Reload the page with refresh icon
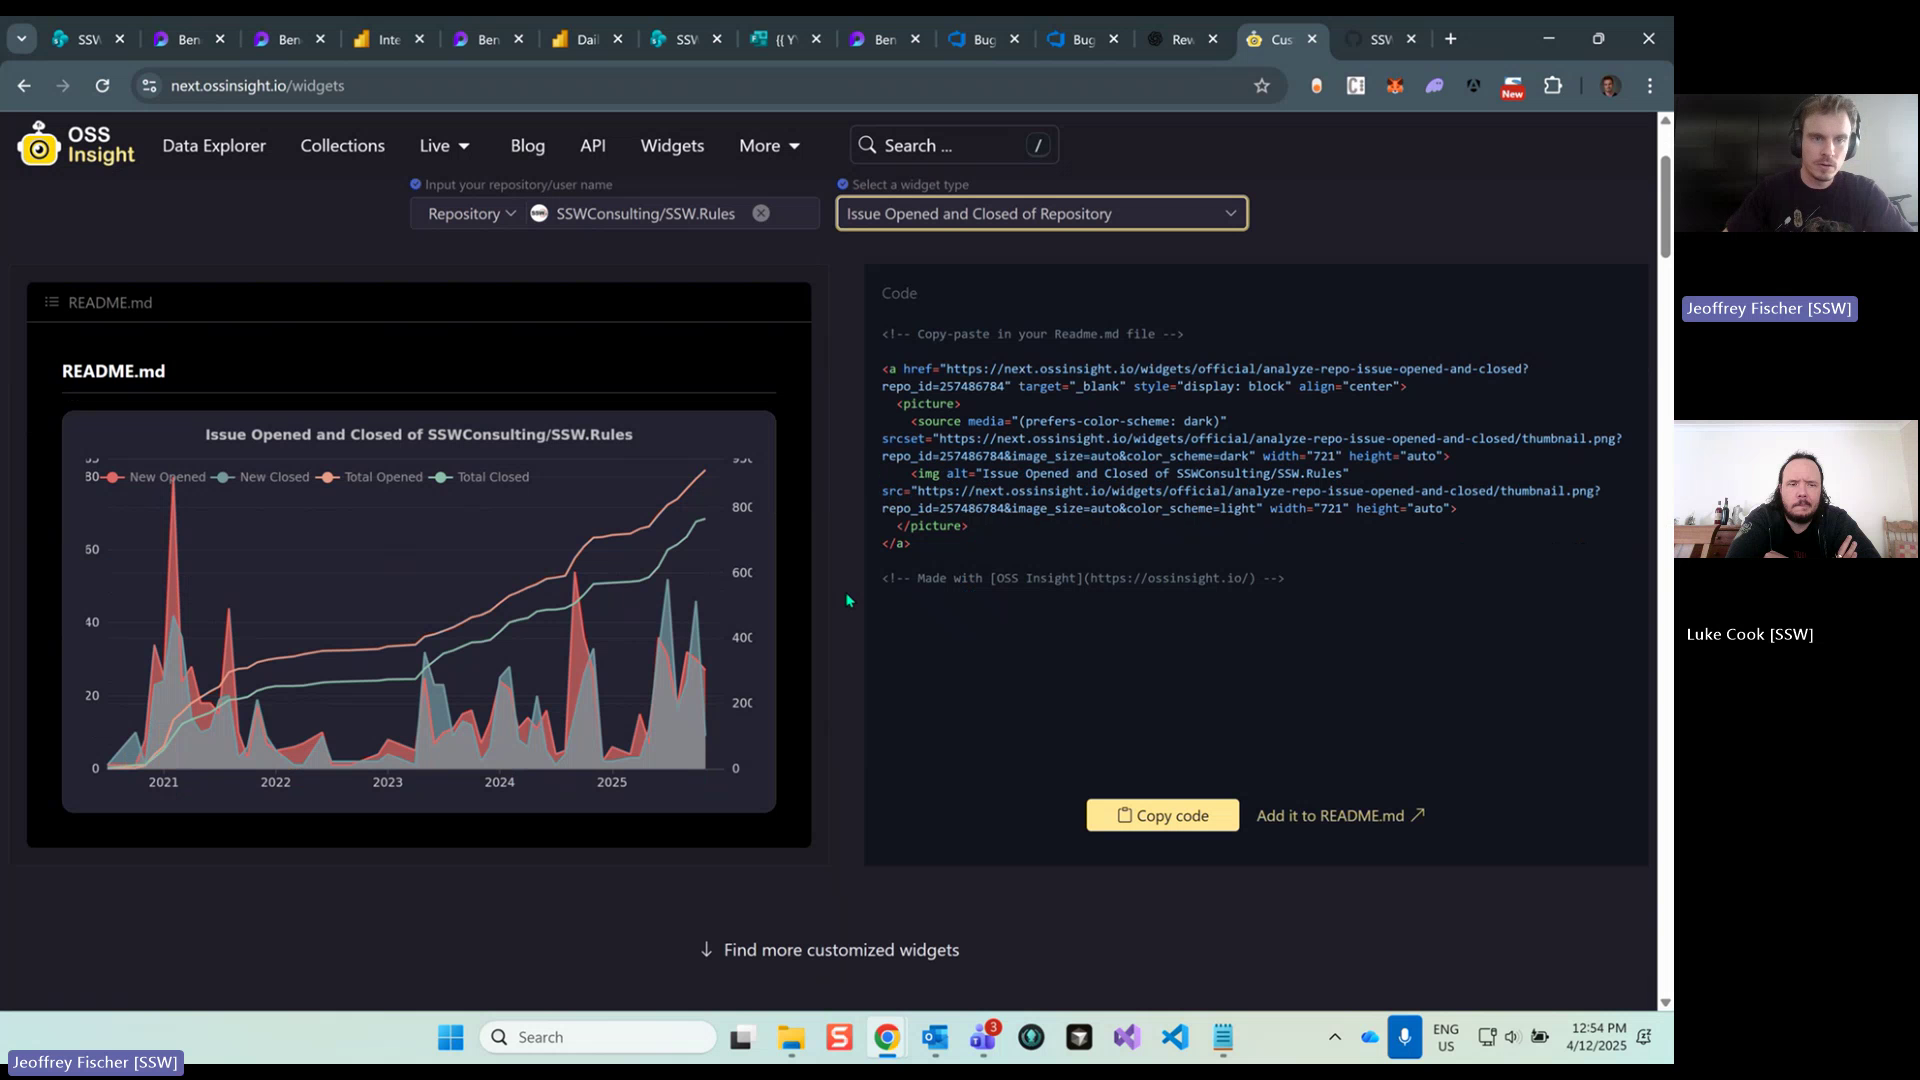The width and height of the screenshot is (1920, 1080). pos(102,86)
